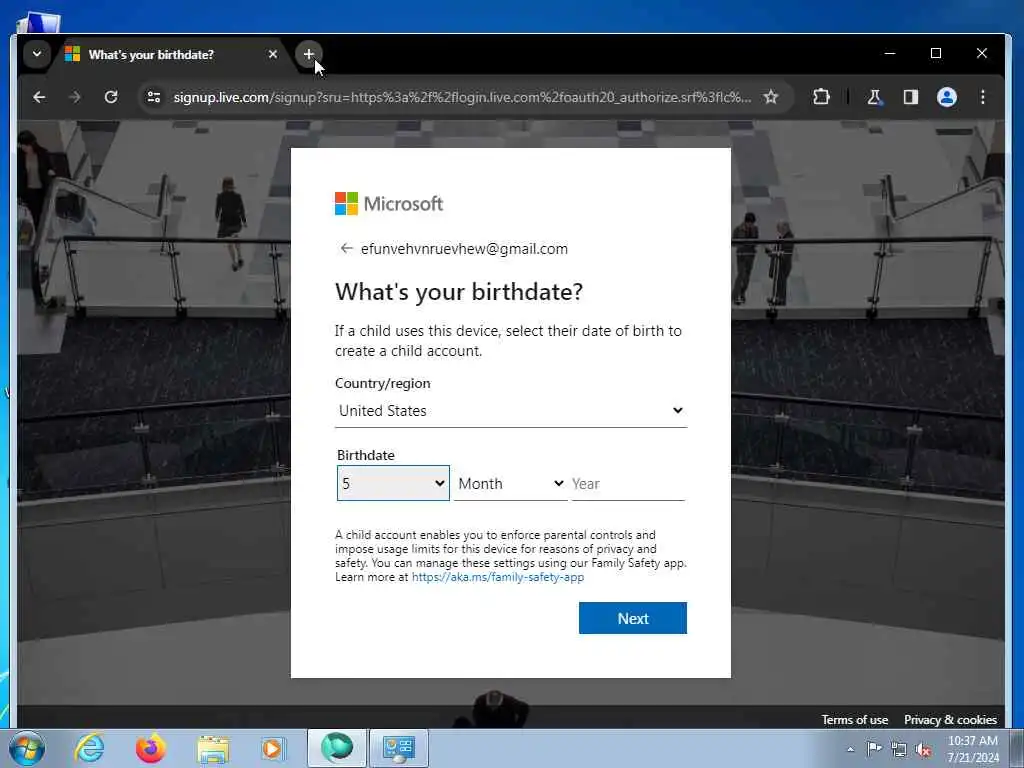
Task: Click the signup.live.com address bar URL
Action: tap(462, 97)
